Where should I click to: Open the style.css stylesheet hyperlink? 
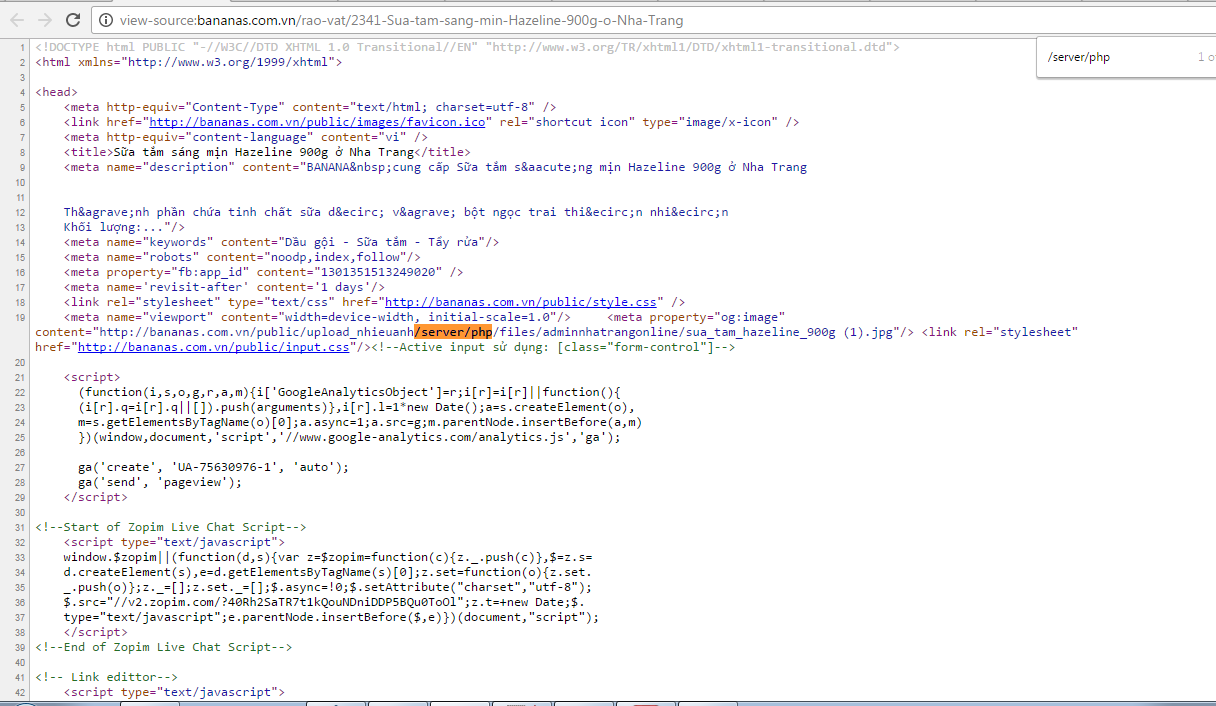coord(522,301)
